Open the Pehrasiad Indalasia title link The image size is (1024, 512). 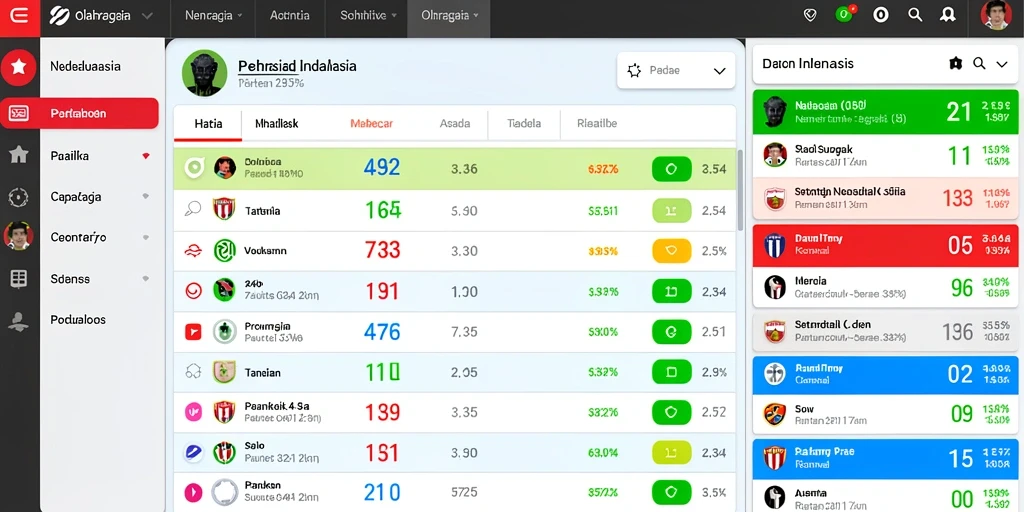point(297,66)
